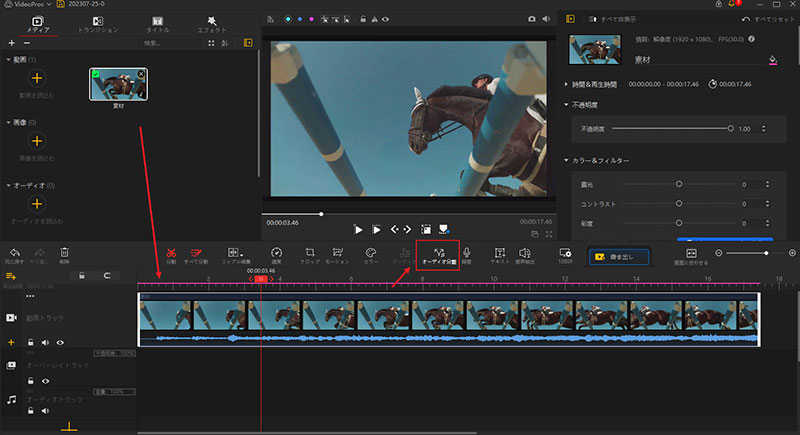Click the media library search field
Viewport: 800px width, 435px height.
point(171,43)
